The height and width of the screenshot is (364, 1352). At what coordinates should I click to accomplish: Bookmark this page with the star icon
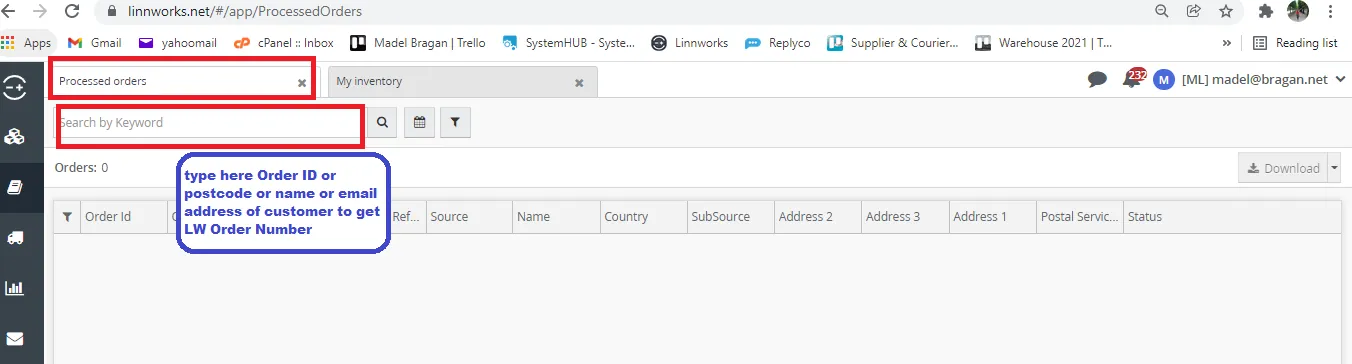tap(1225, 11)
